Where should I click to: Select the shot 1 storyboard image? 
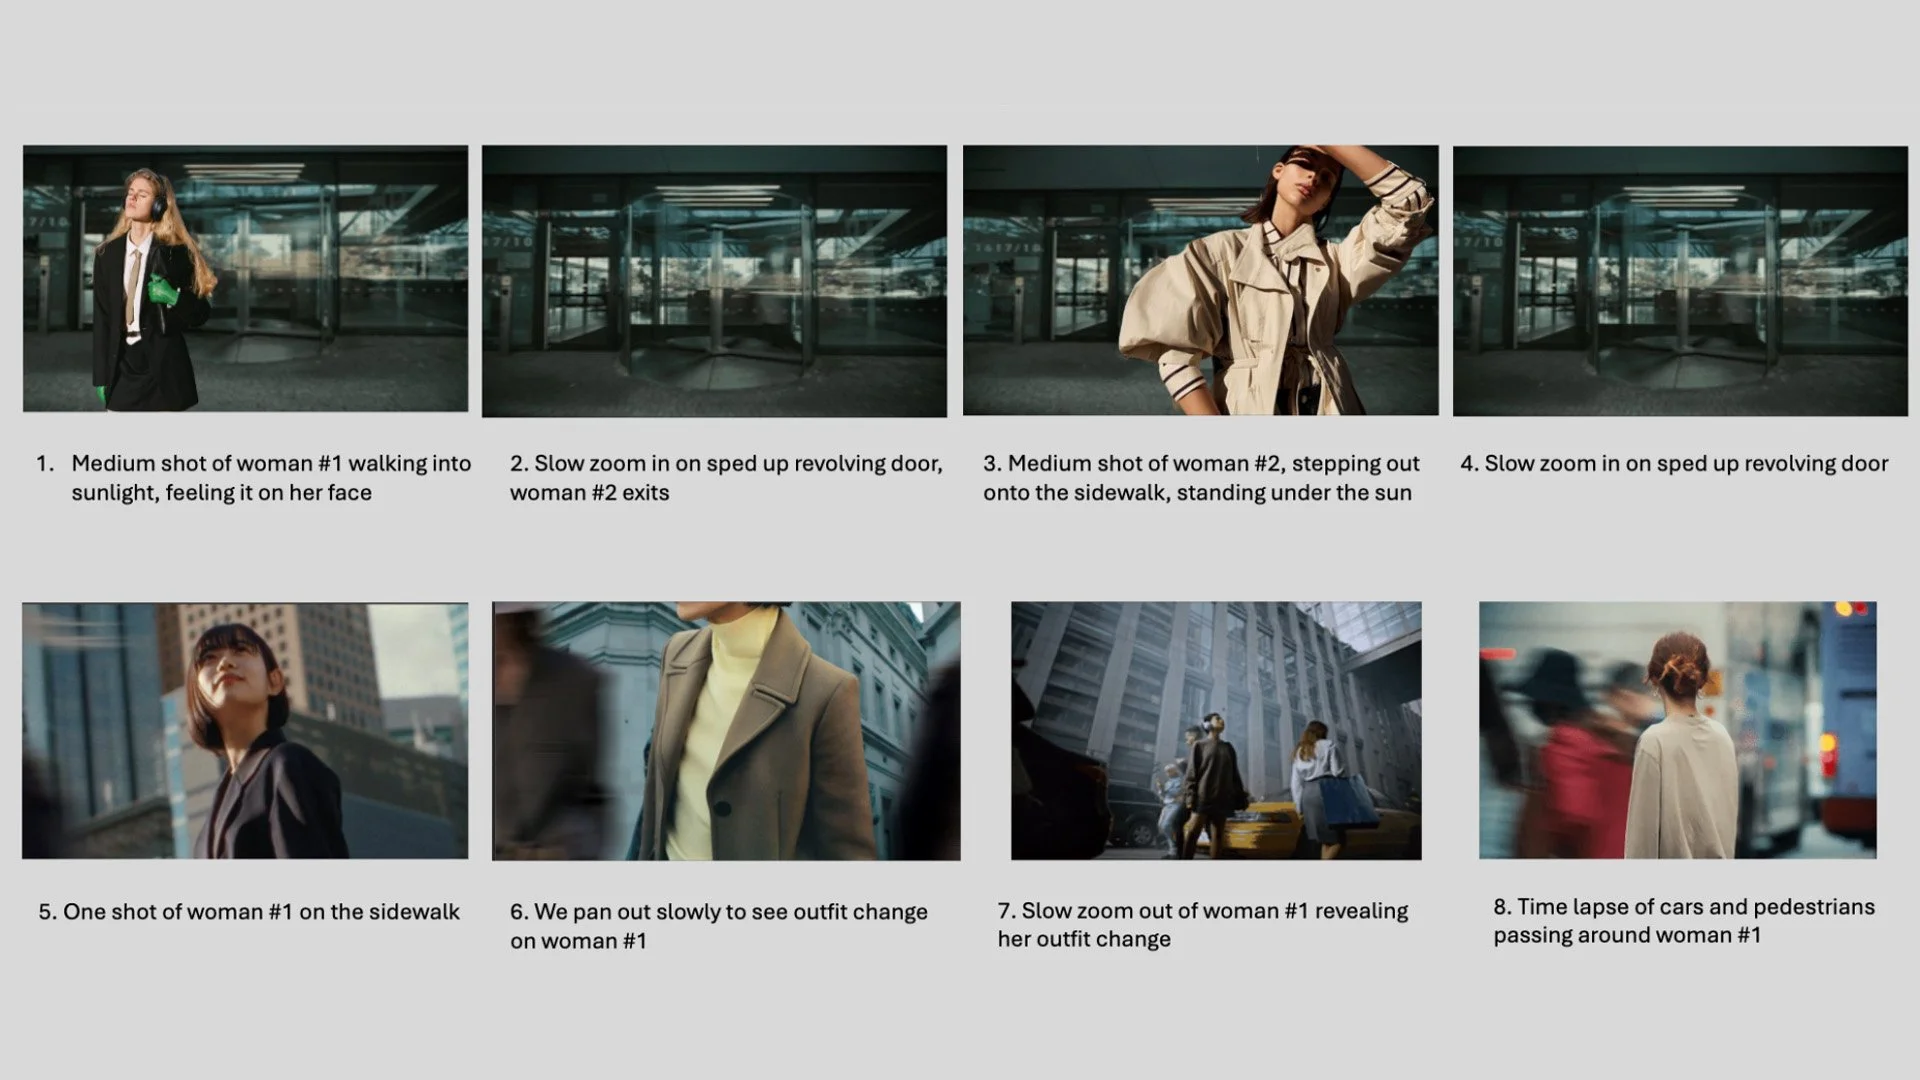point(245,278)
